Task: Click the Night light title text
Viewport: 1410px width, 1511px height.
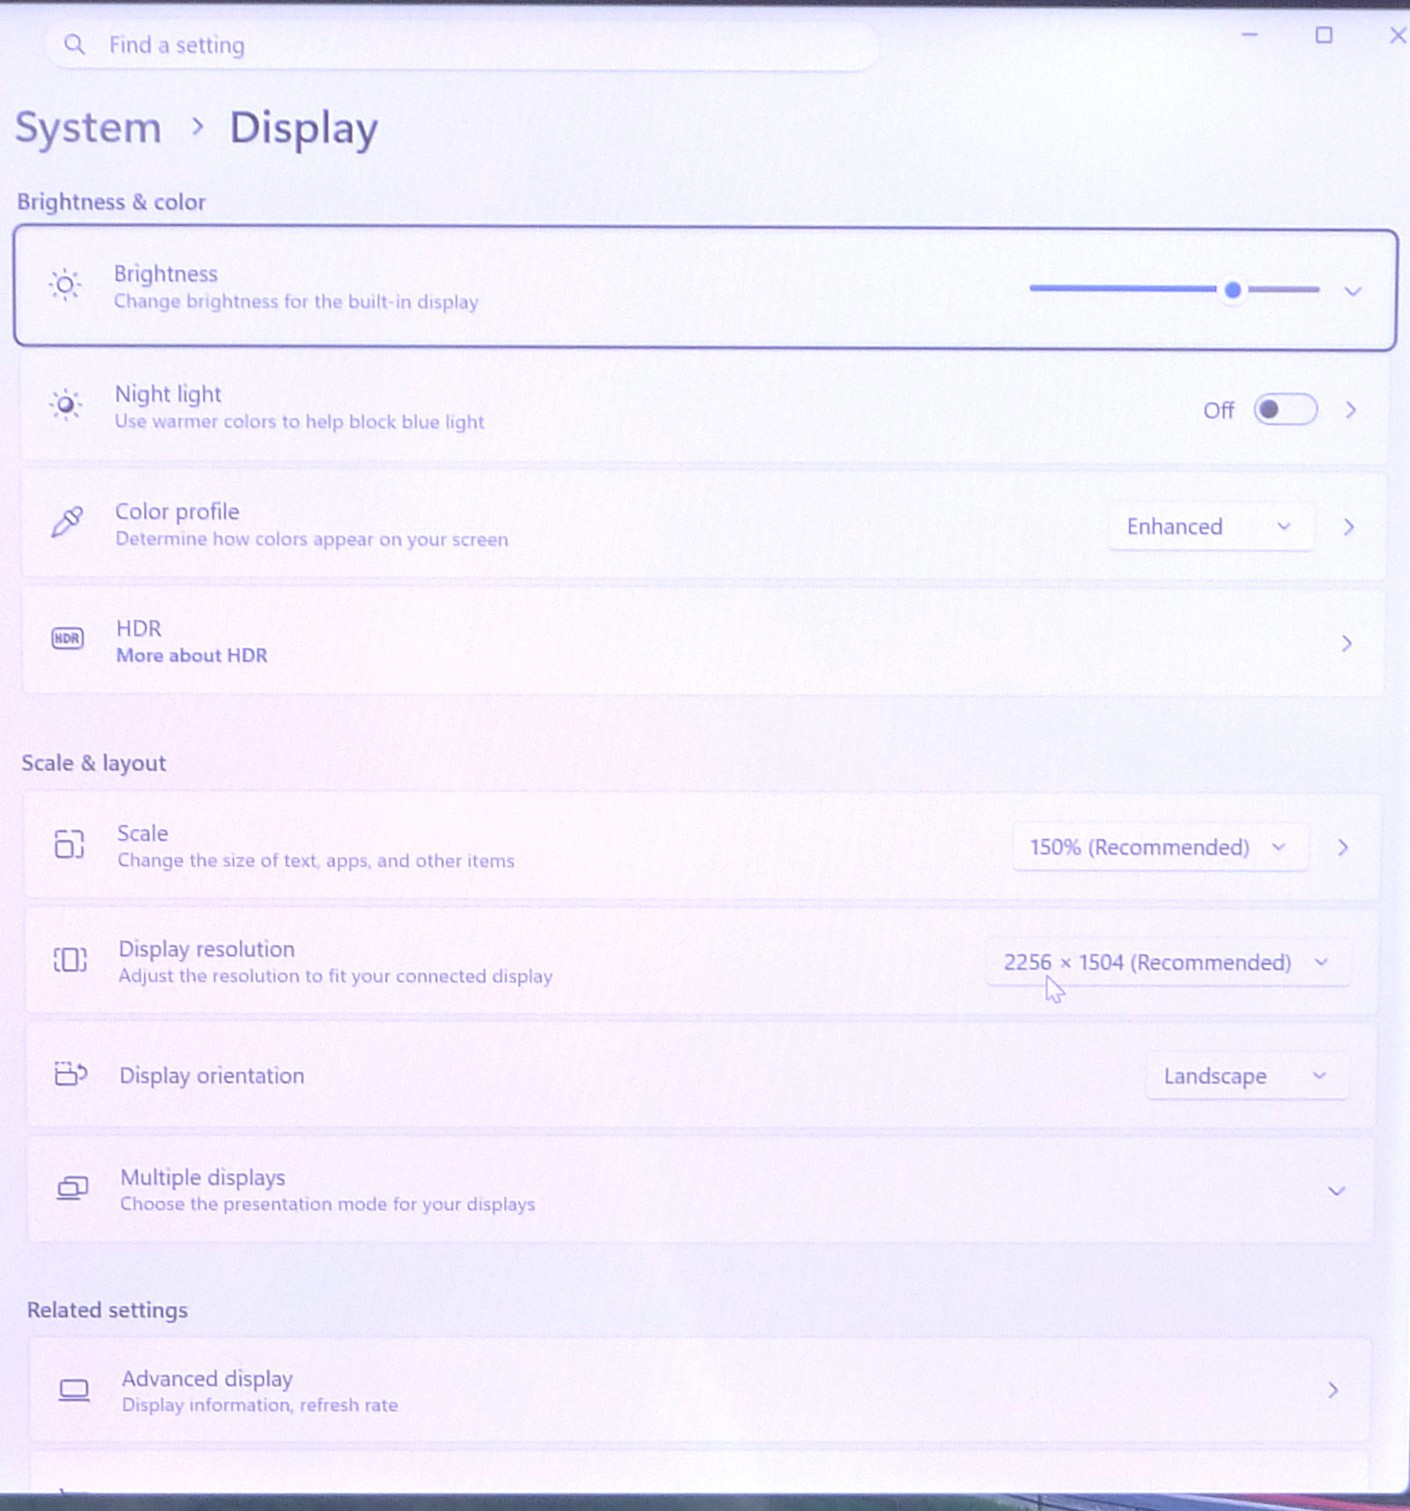Action: click(168, 394)
